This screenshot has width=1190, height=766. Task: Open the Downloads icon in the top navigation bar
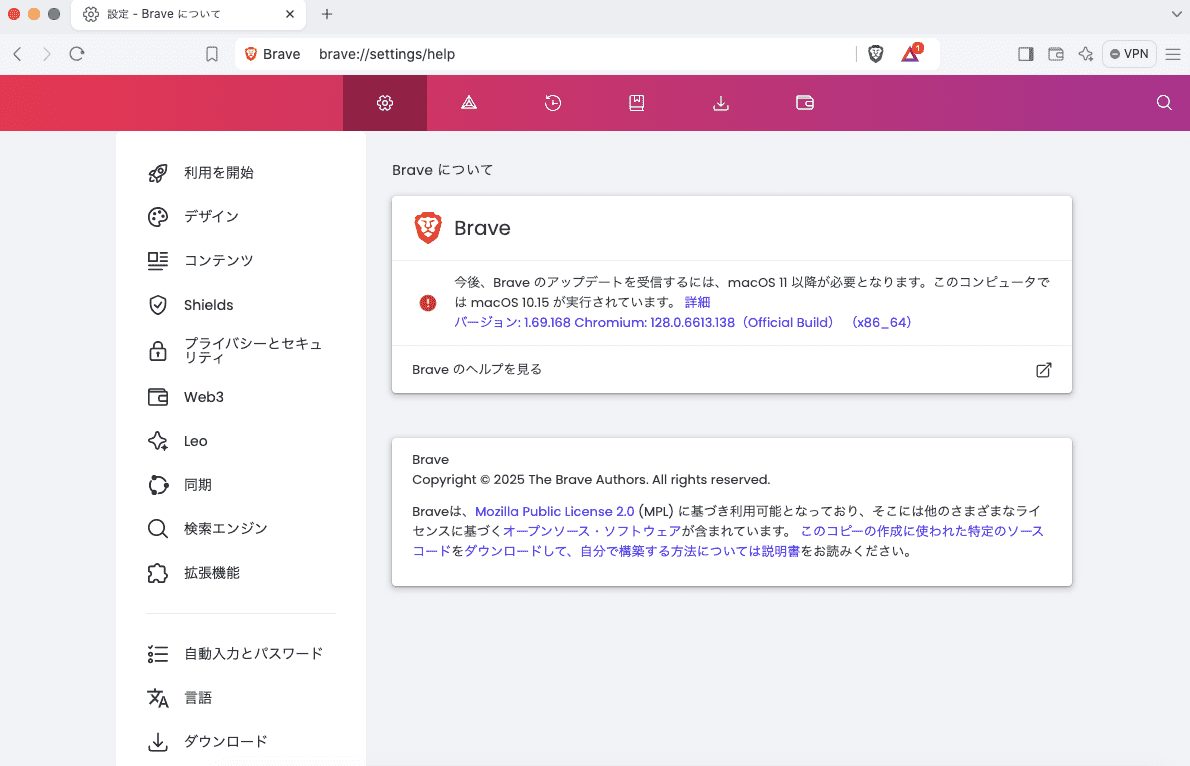coord(721,102)
